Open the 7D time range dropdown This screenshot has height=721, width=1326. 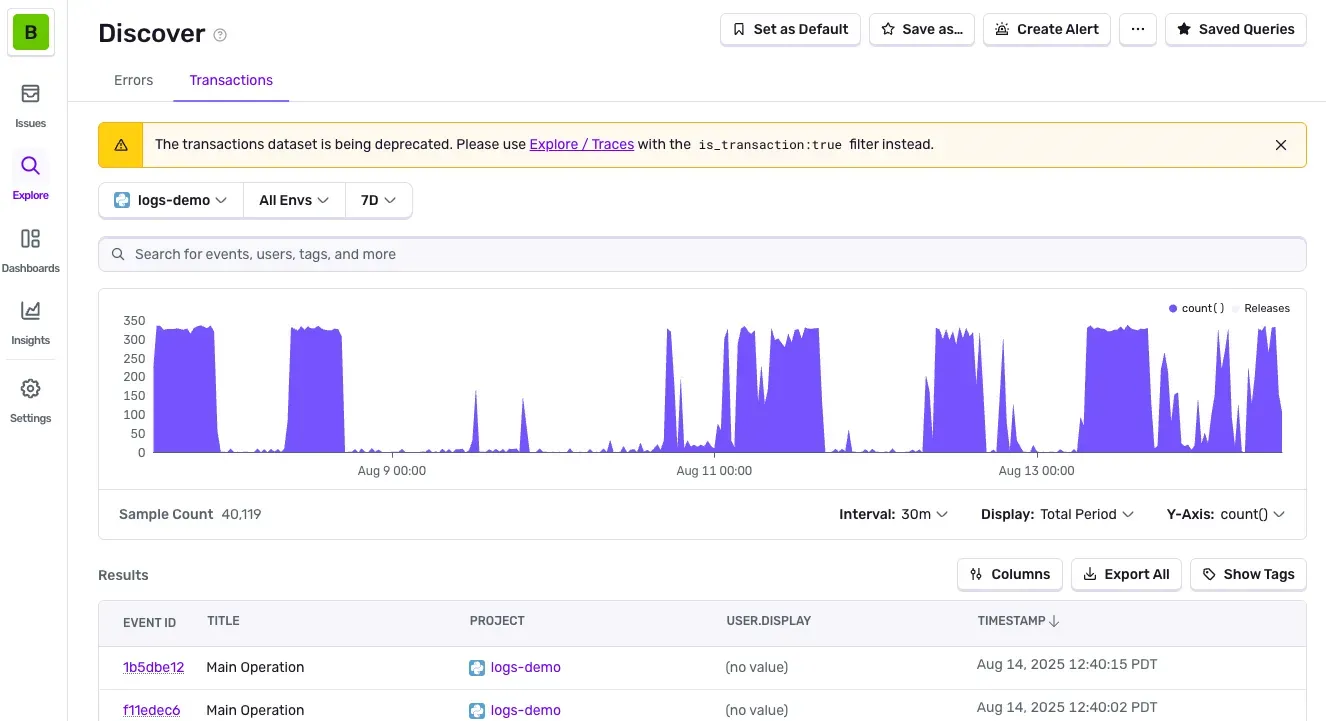pos(378,200)
